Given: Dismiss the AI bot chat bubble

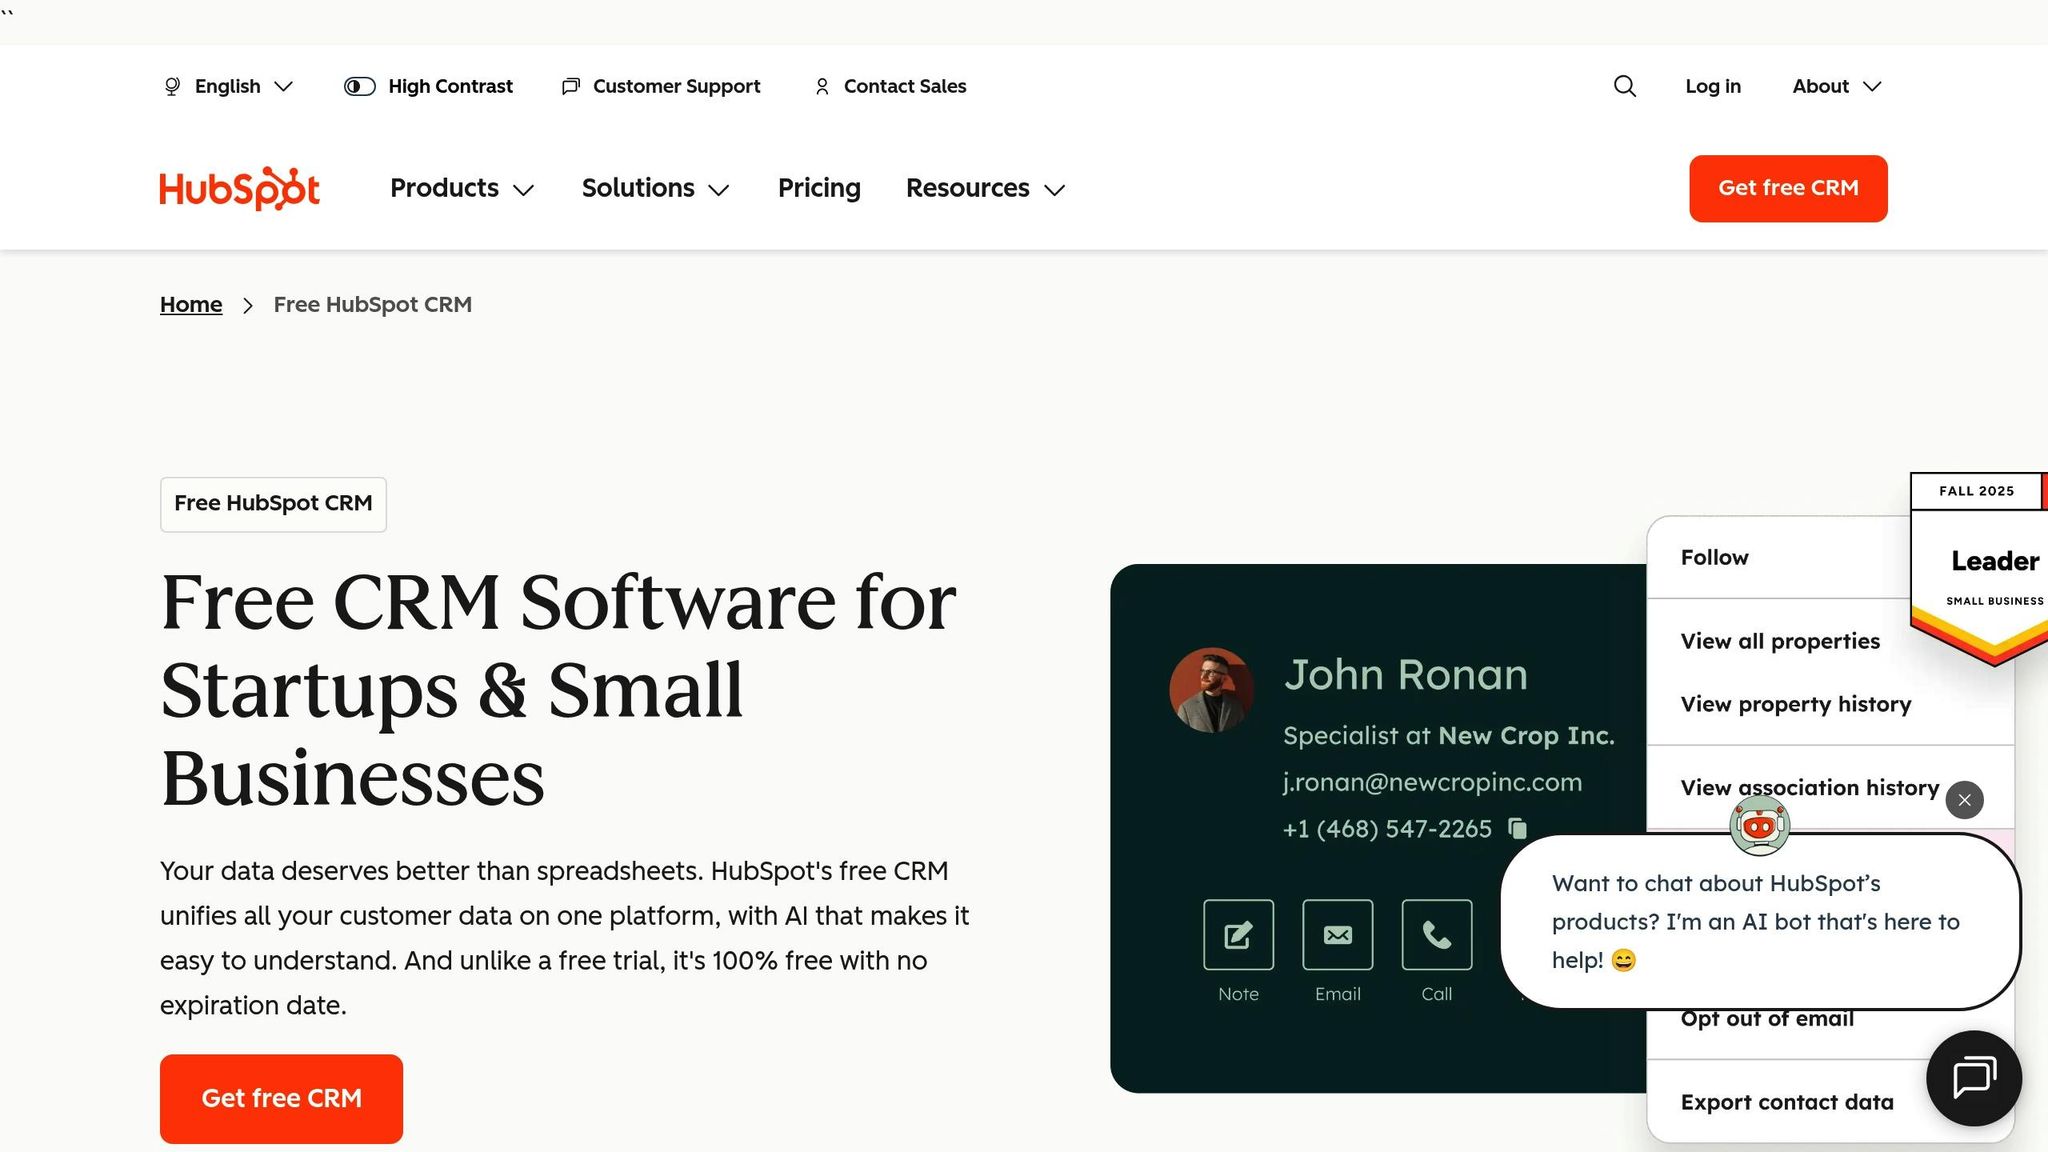Looking at the screenshot, I should [1964, 800].
